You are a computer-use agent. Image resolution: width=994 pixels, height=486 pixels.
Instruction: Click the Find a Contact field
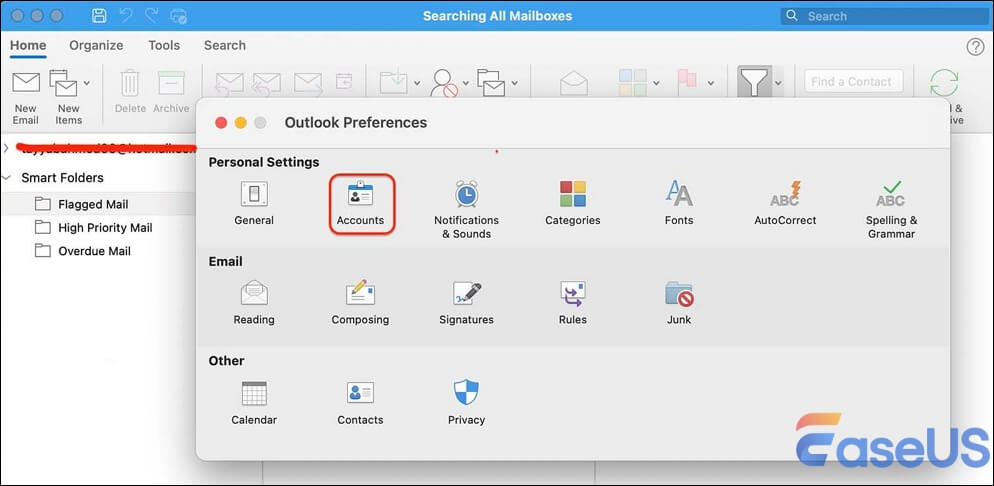coord(853,81)
